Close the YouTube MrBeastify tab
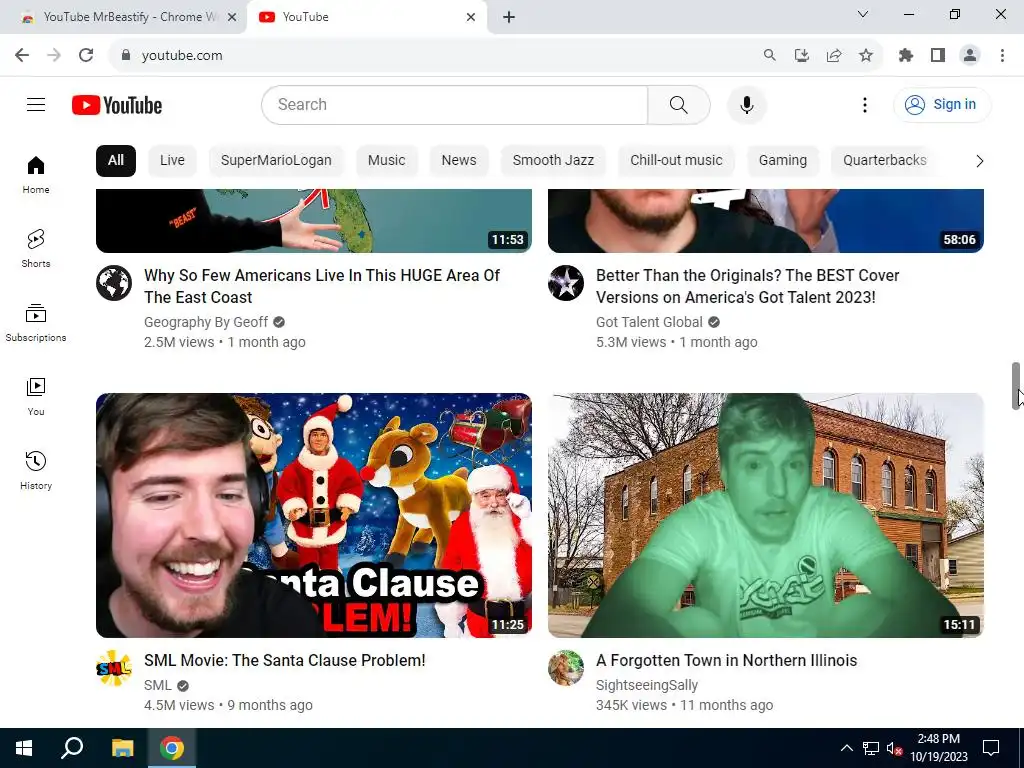The image size is (1024, 768). coord(232,18)
